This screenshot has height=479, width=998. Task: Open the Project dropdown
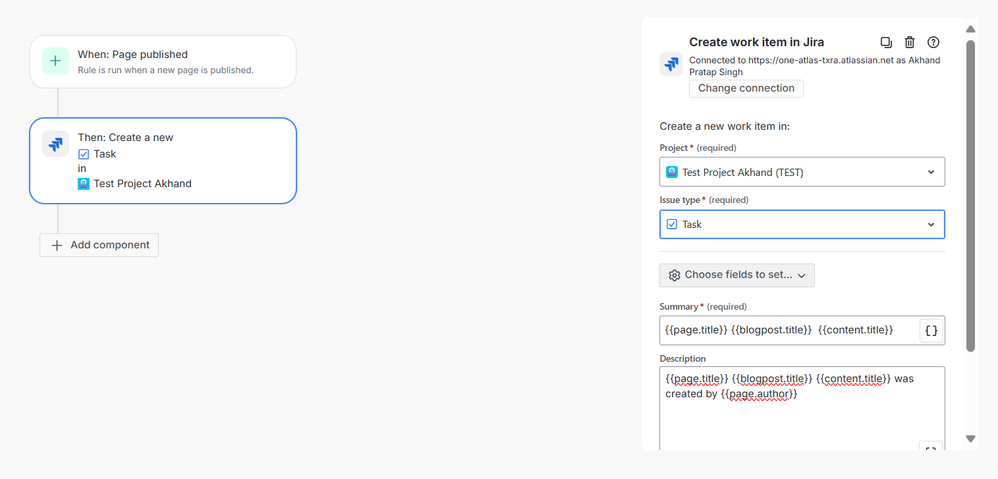pos(802,172)
